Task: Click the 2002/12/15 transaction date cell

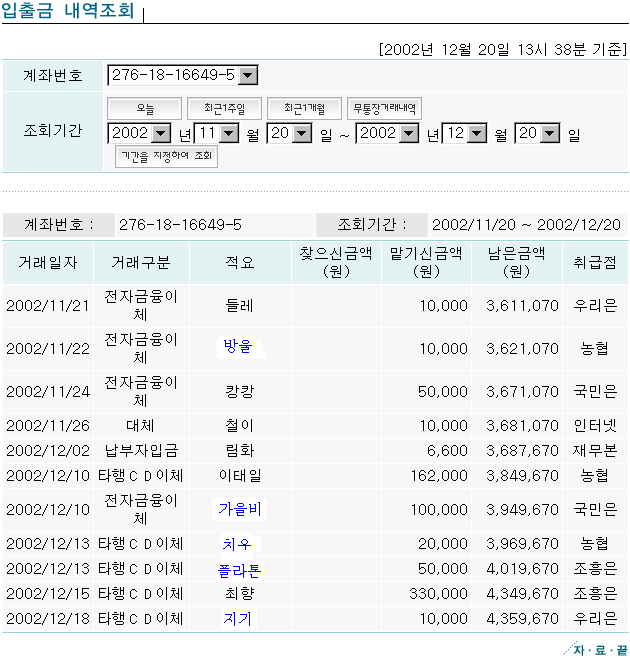Action: (x=48, y=594)
